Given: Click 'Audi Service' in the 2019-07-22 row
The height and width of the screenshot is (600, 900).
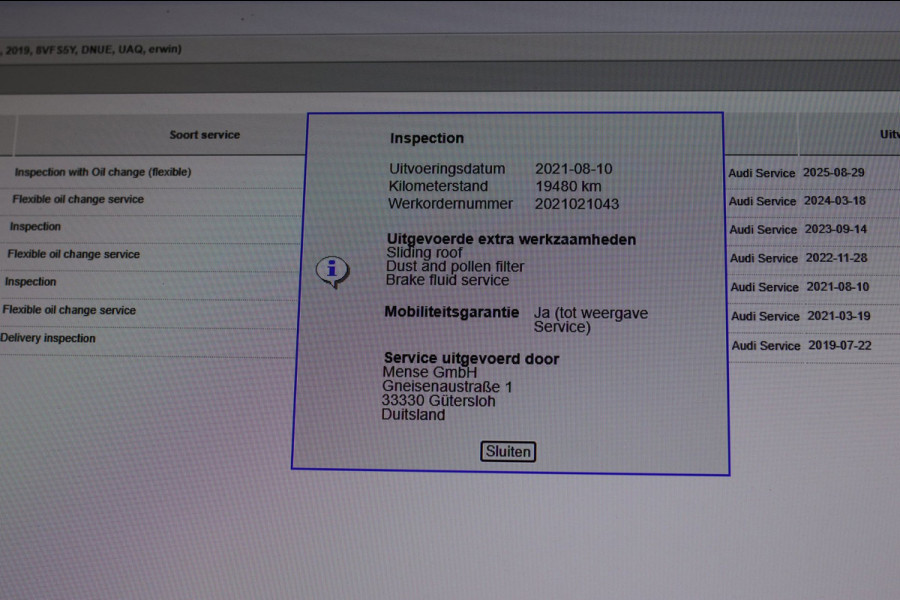Looking at the screenshot, I should click(x=766, y=346).
